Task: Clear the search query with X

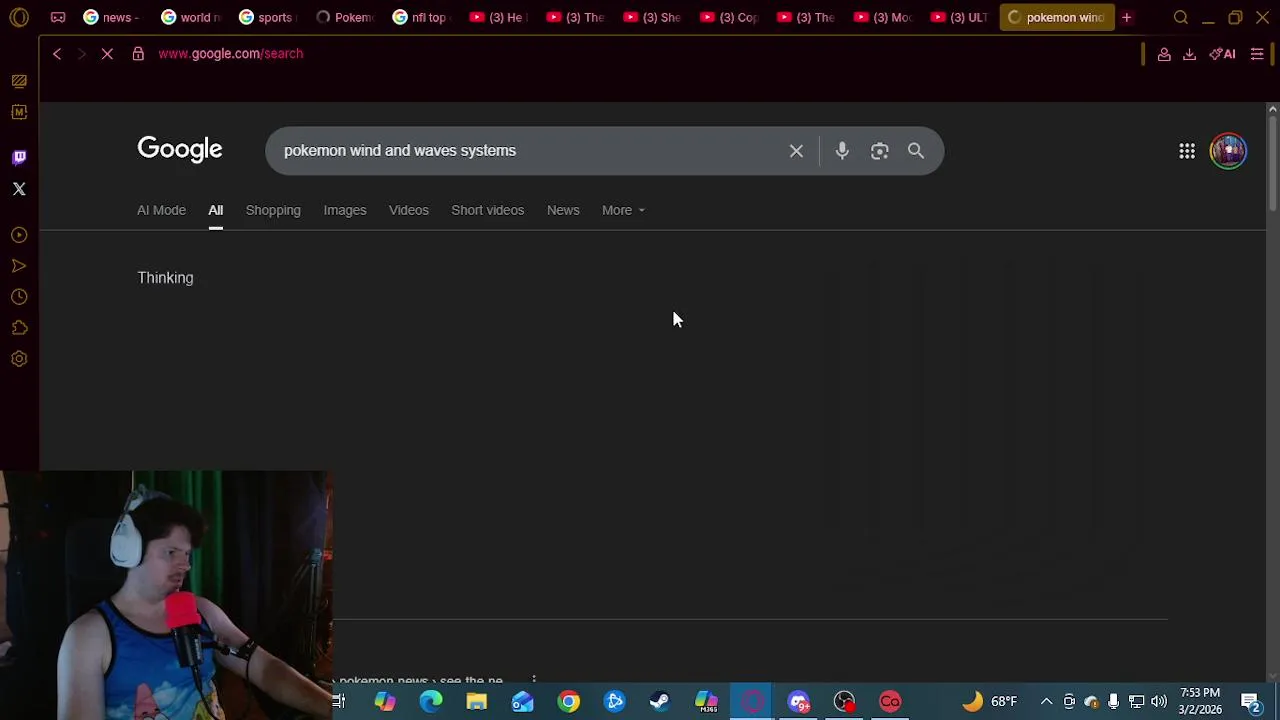Action: pos(796,151)
